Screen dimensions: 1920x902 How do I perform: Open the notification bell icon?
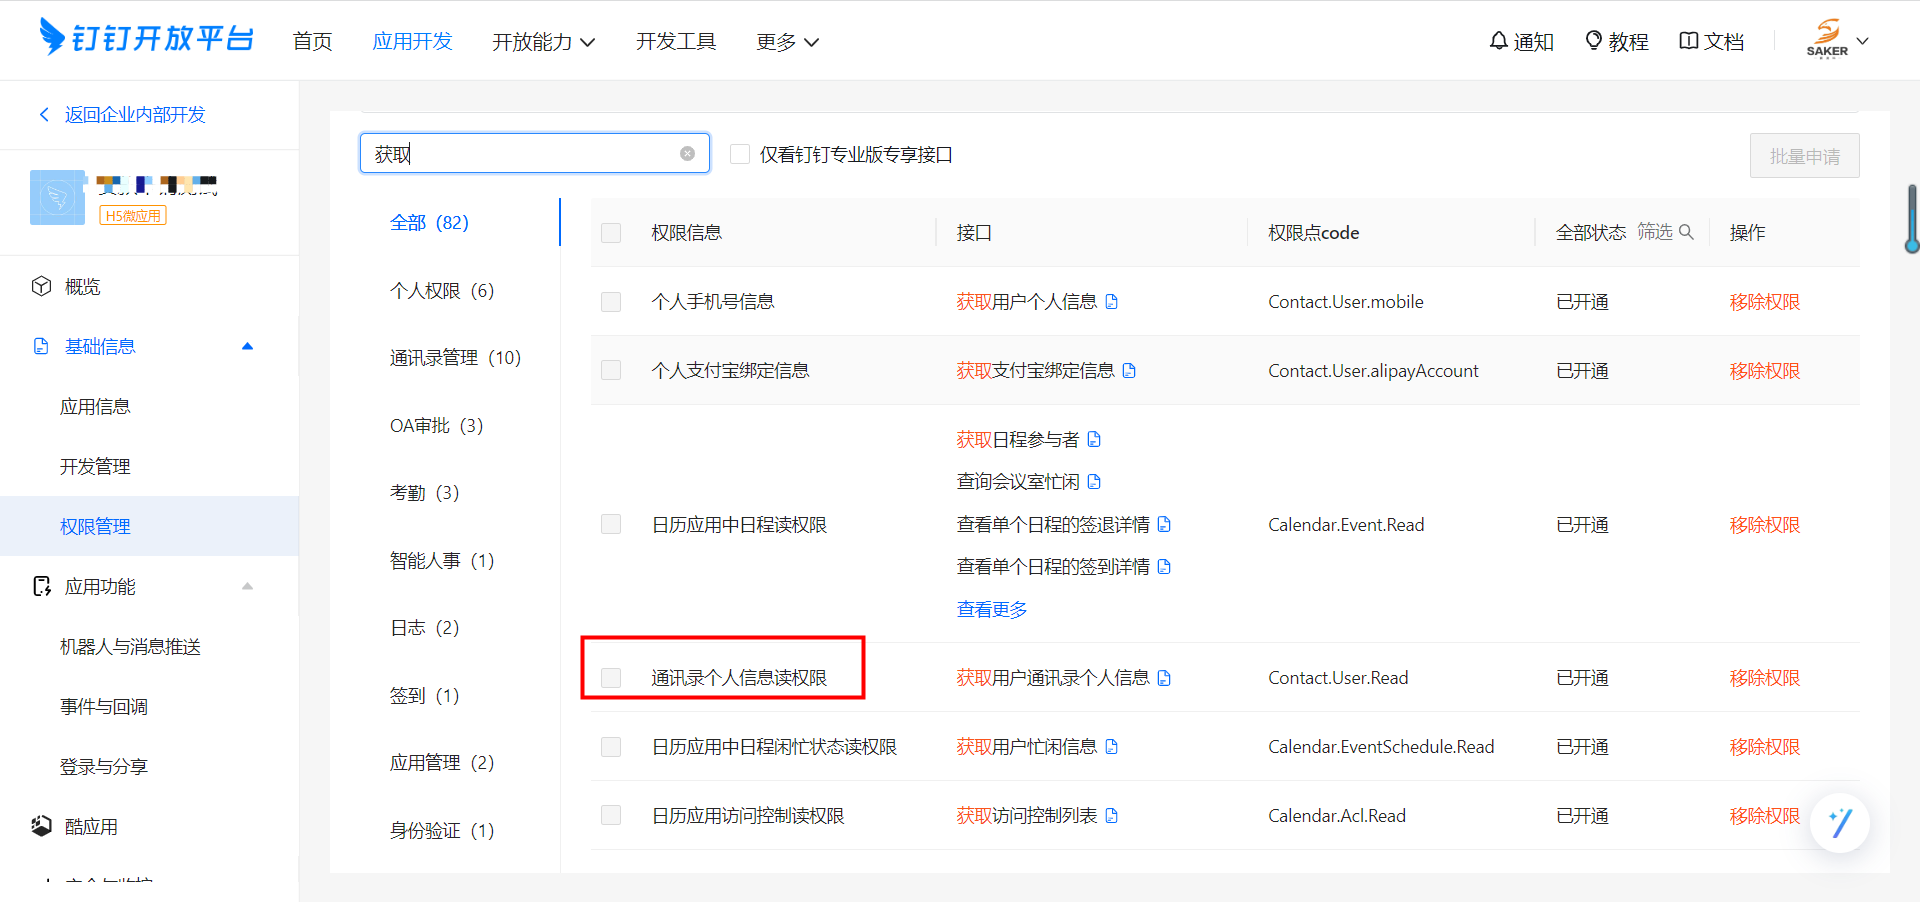coord(1498,41)
